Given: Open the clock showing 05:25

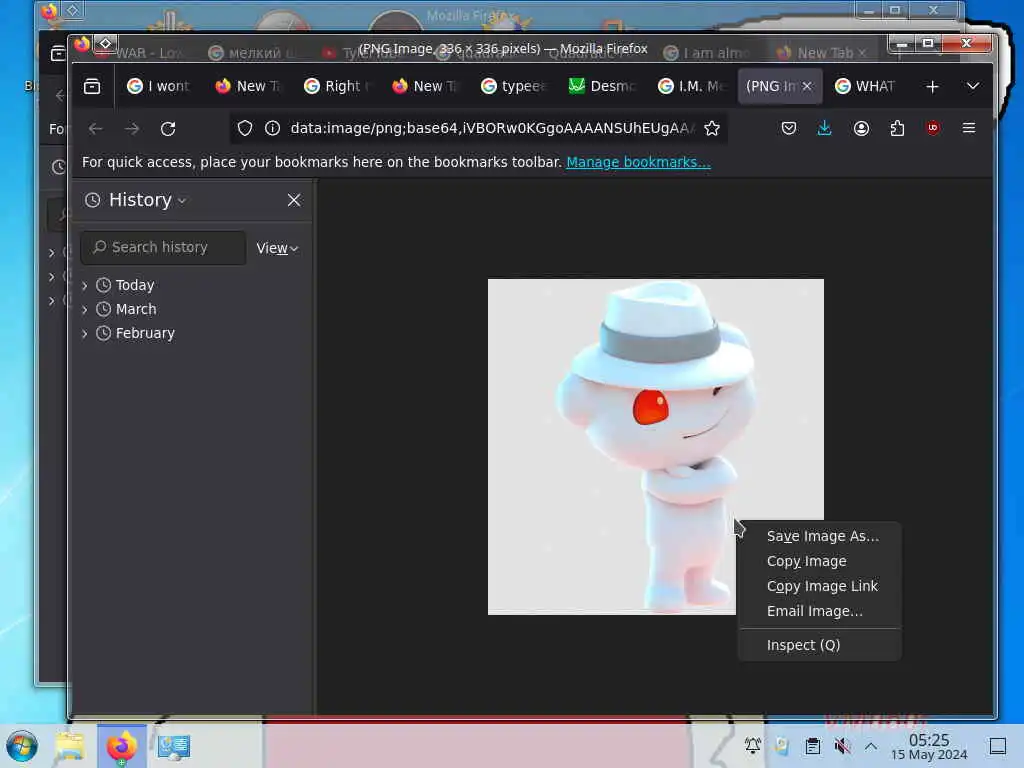Looking at the screenshot, I should 929,746.
